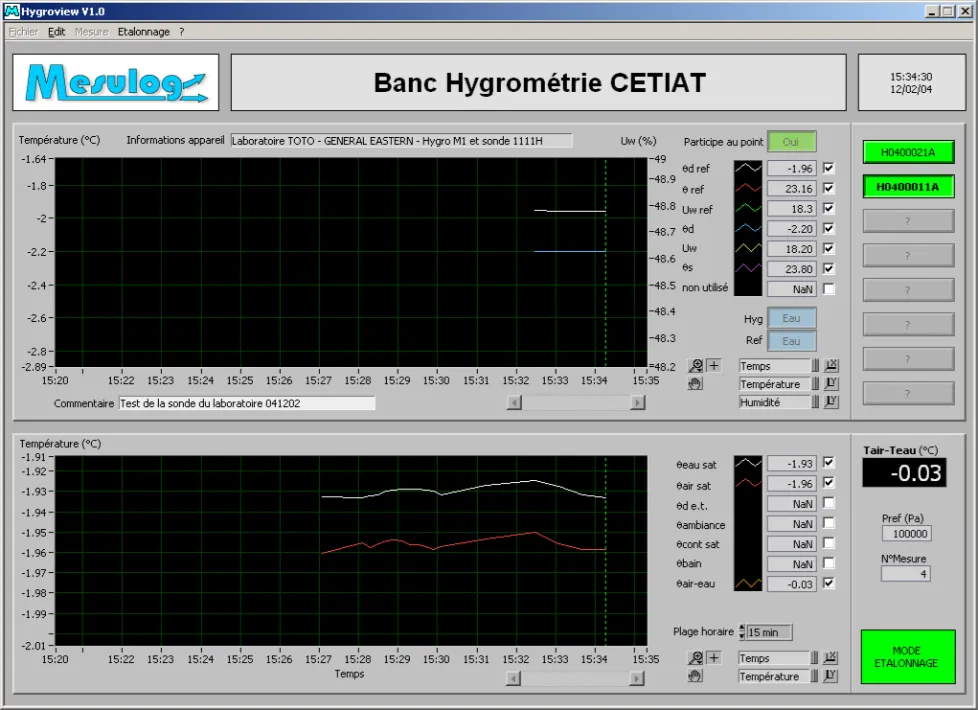Enable the θambiance checkbox
The height and width of the screenshot is (710, 978).
829,523
